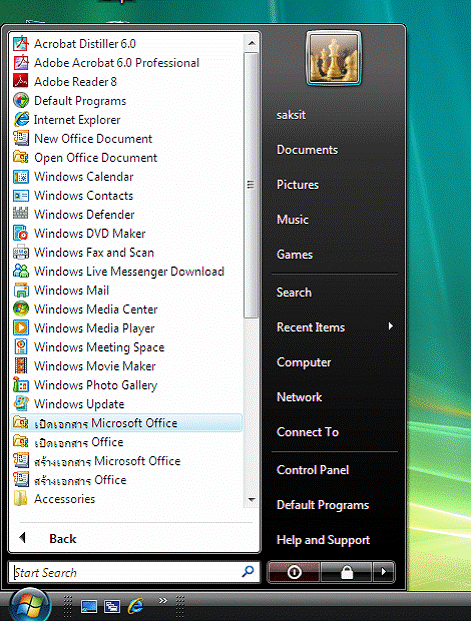Click the programs list scroll down arrow

(x=251, y=500)
